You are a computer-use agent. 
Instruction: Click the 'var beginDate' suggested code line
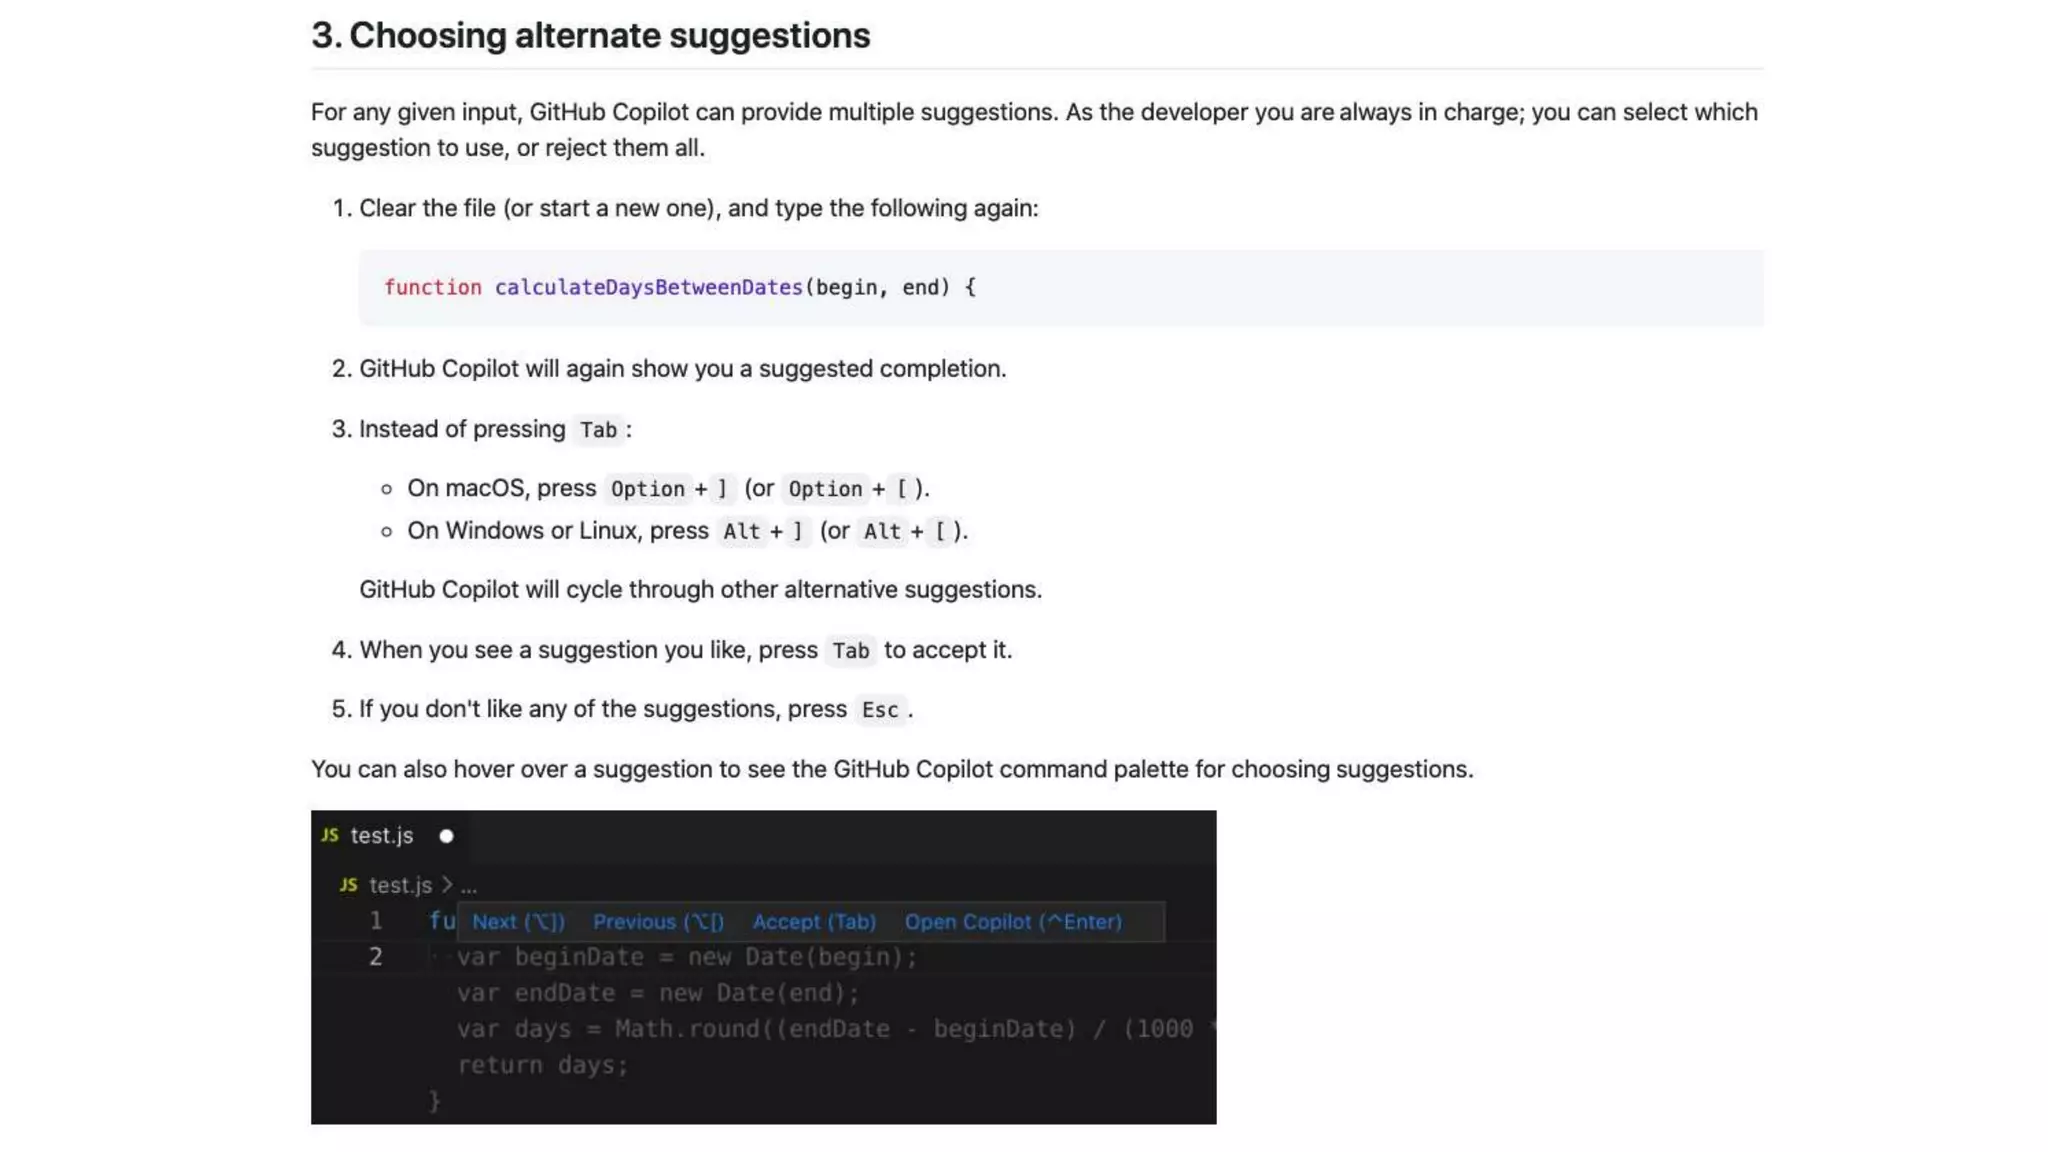(686, 957)
